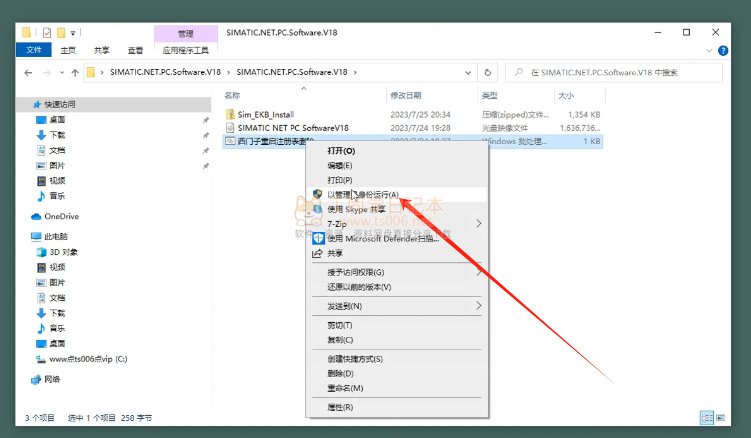
Task: Switch to the 主页 ribbon tab
Action: (x=68, y=50)
